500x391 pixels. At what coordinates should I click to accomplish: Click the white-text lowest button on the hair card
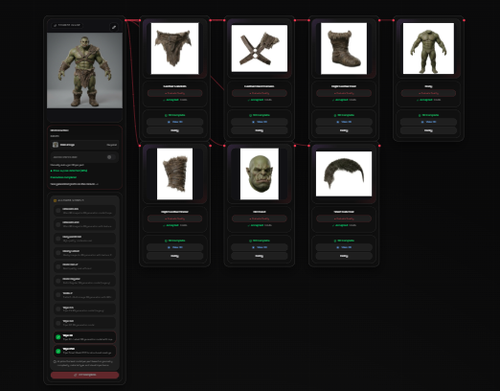pyautogui.click(x=344, y=256)
